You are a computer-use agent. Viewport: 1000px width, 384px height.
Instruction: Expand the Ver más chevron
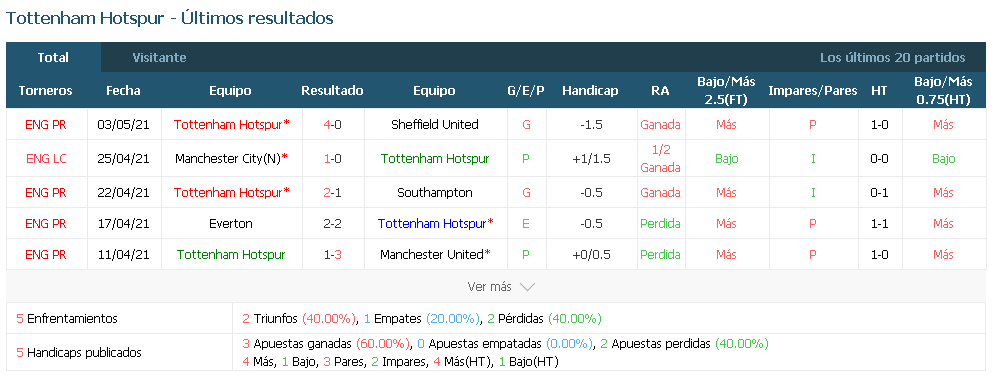526,287
